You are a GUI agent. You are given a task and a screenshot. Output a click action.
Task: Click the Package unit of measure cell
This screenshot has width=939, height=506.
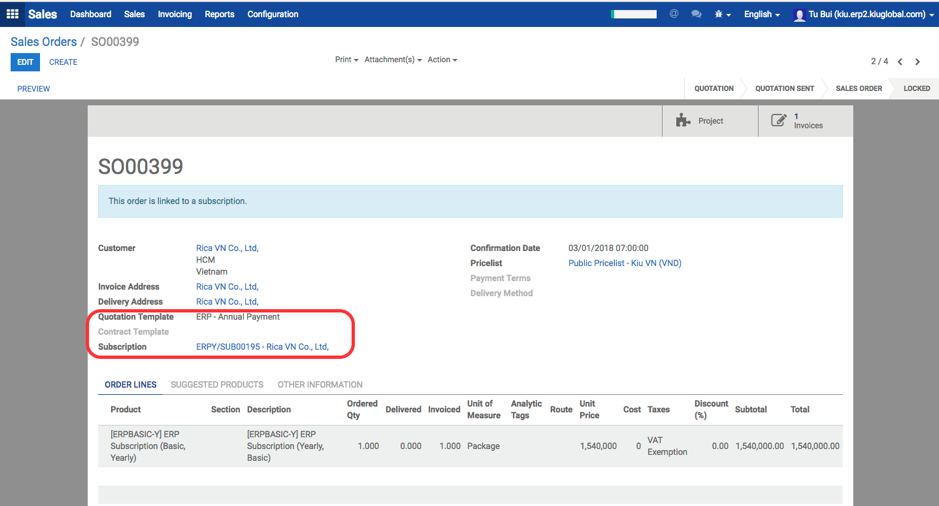[x=483, y=446]
